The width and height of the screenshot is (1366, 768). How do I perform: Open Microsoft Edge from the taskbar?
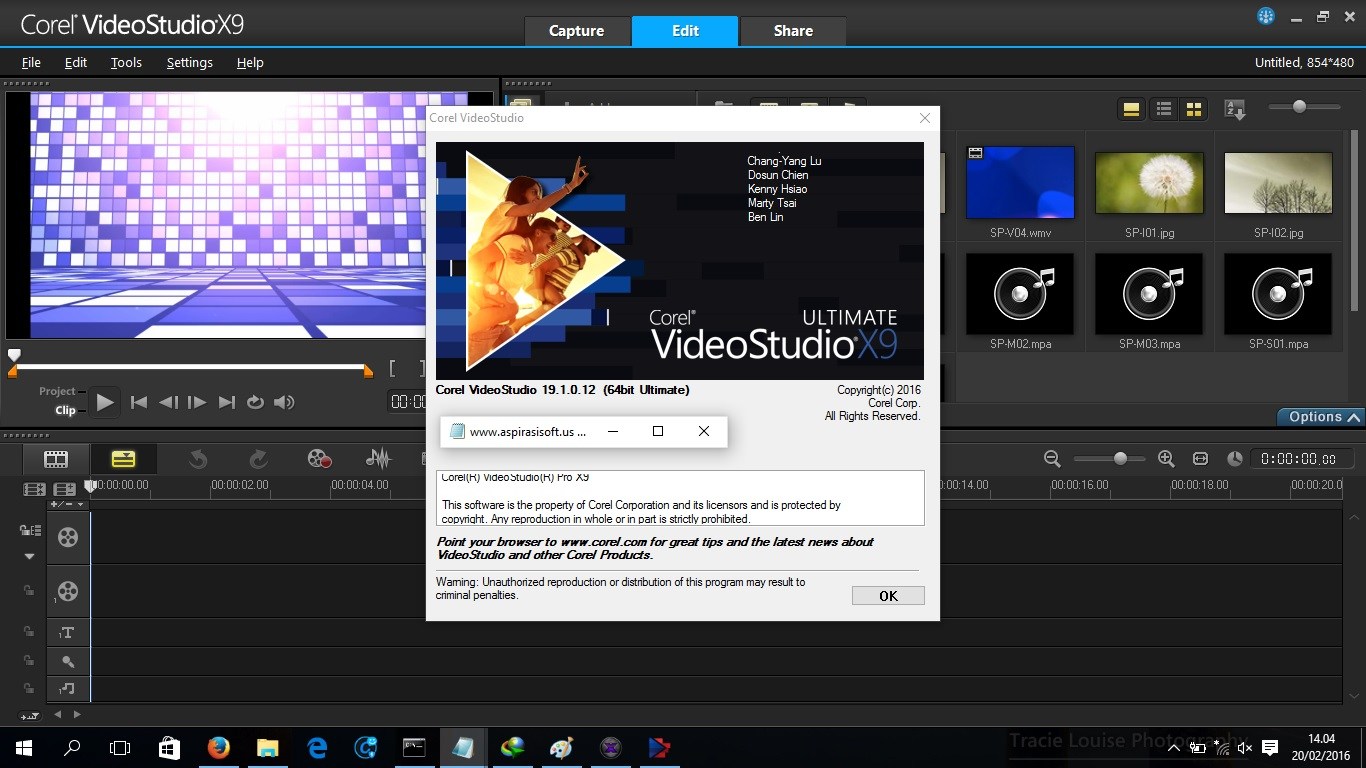[317, 747]
